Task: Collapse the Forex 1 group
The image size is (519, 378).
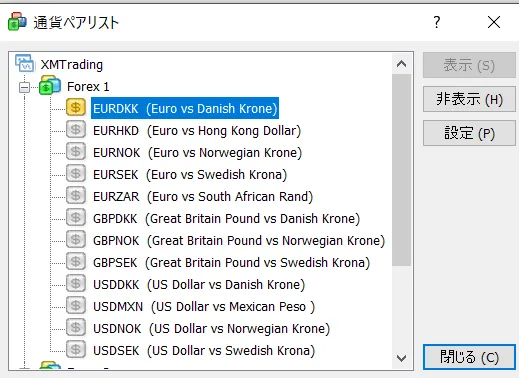Action: [24, 88]
